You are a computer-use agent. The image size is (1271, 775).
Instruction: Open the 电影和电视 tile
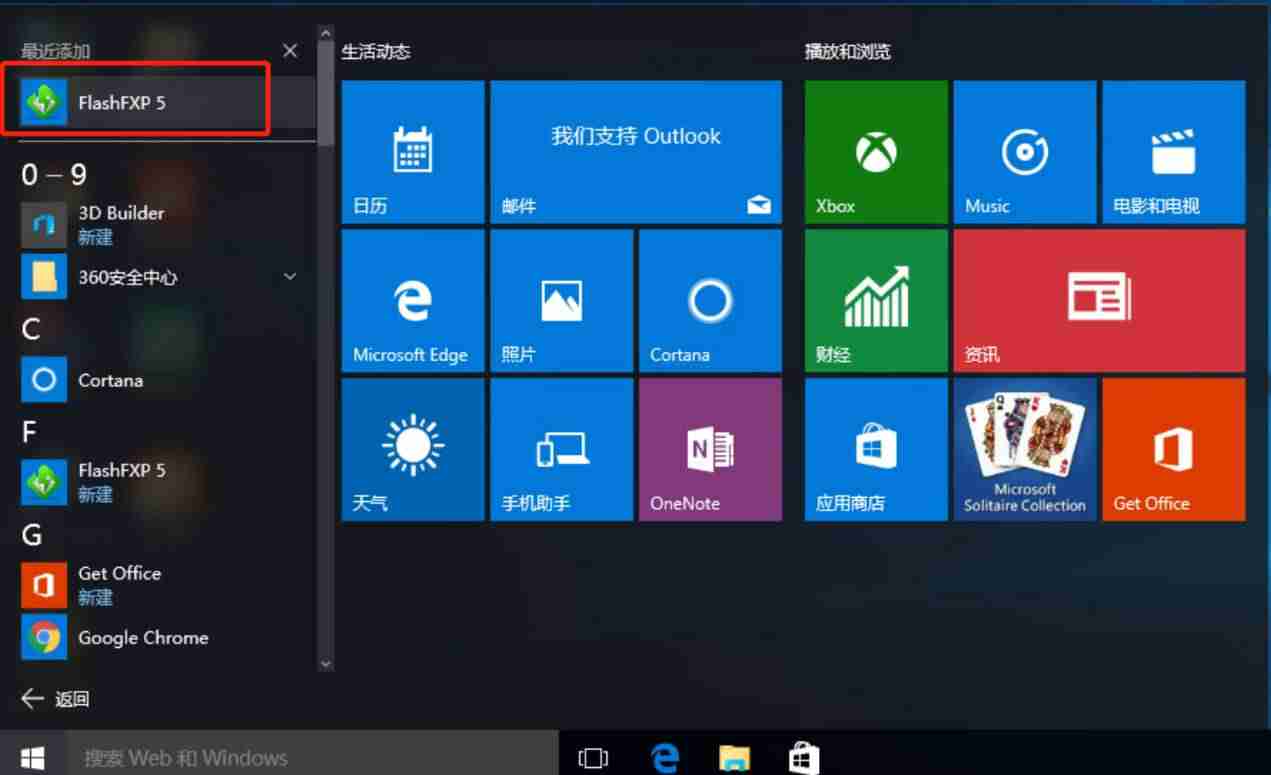pyautogui.click(x=1174, y=152)
